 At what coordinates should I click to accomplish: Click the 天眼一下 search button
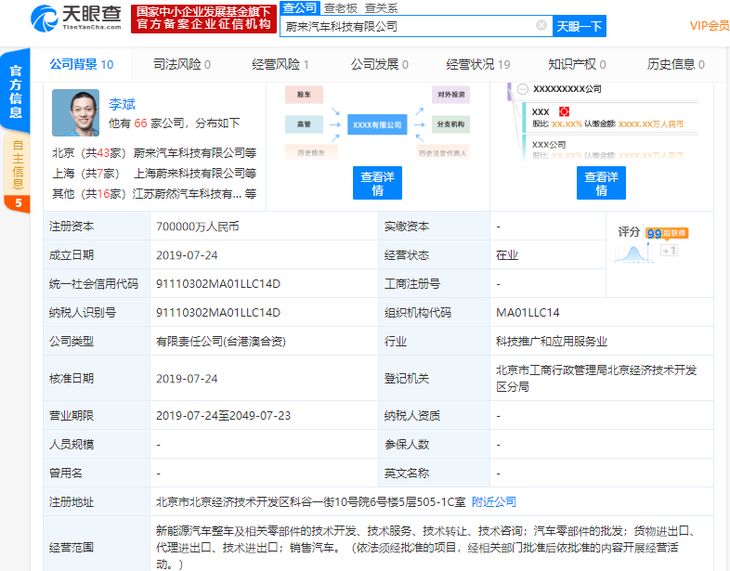point(579,26)
